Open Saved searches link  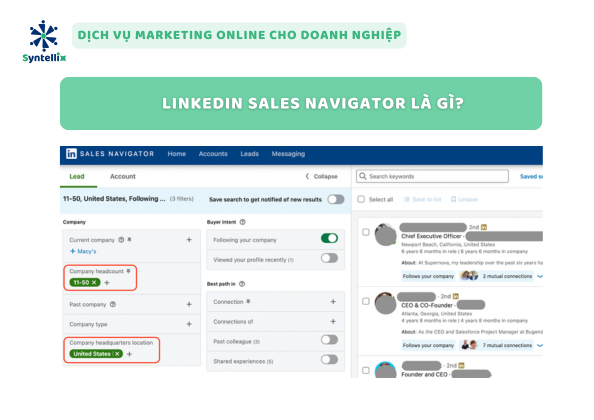(531, 176)
